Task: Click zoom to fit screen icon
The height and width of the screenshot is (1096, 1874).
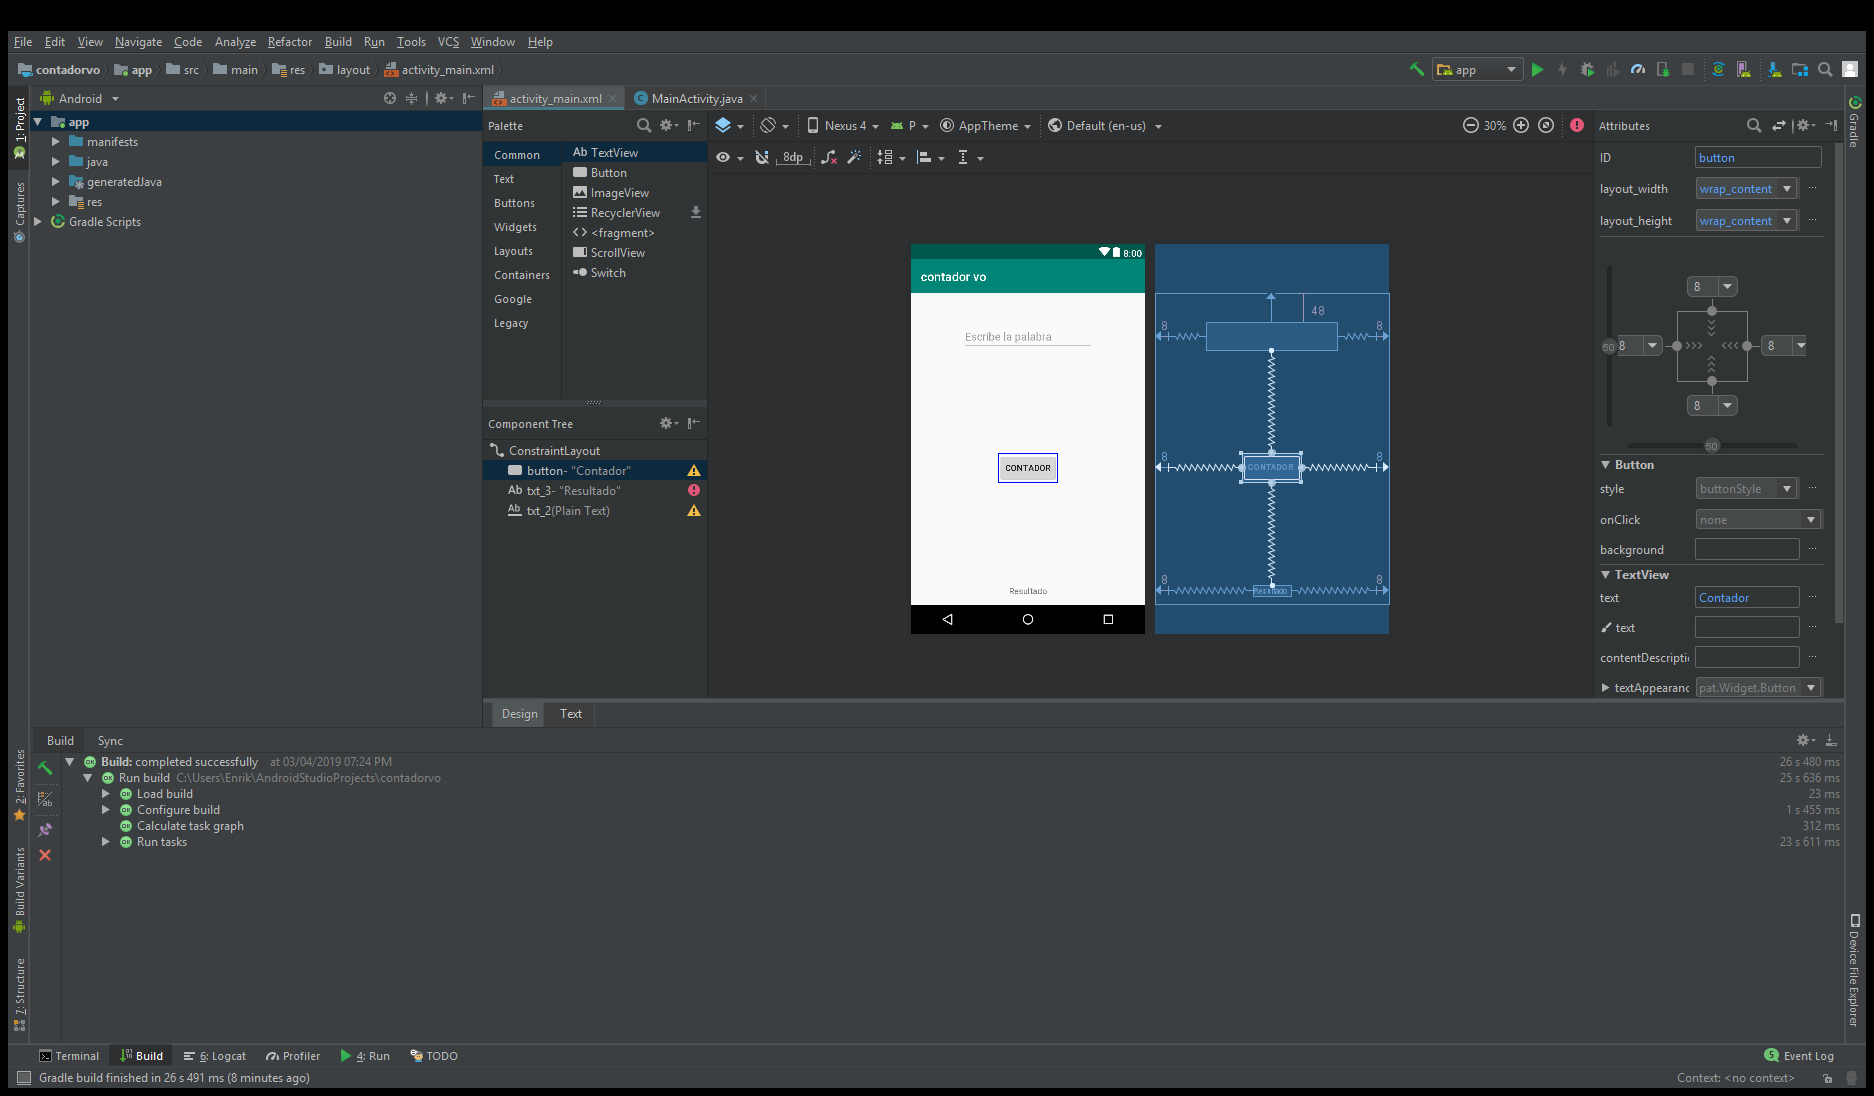Action: pyautogui.click(x=1546, y=125)
